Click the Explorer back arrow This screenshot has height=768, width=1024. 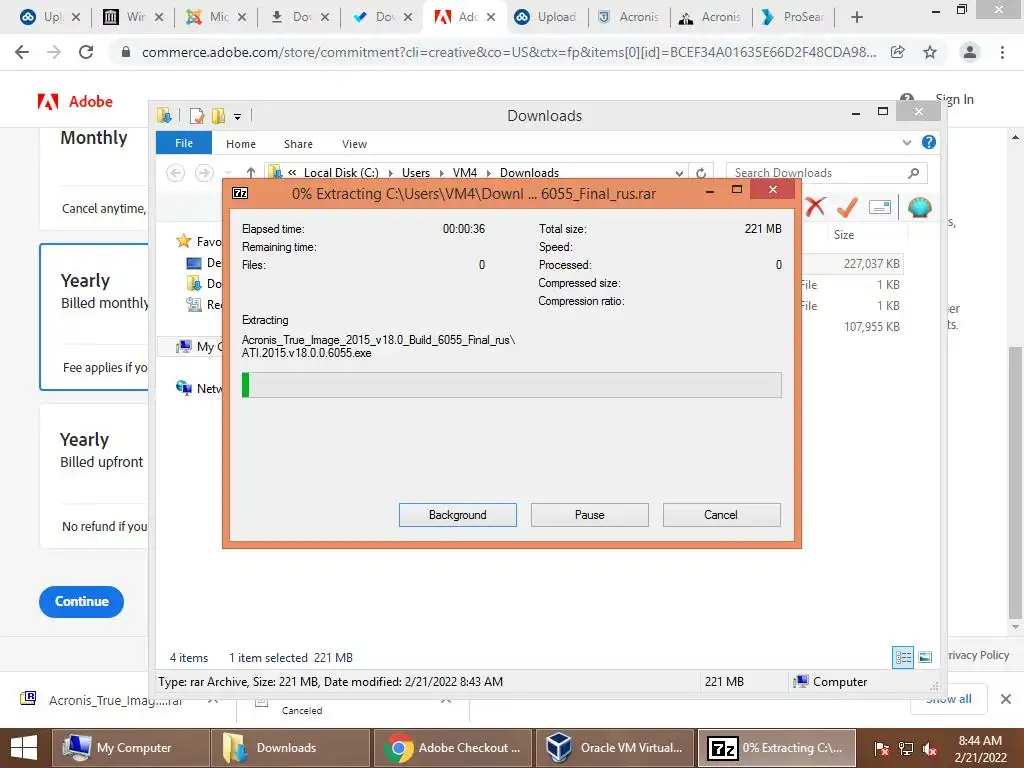175,172
